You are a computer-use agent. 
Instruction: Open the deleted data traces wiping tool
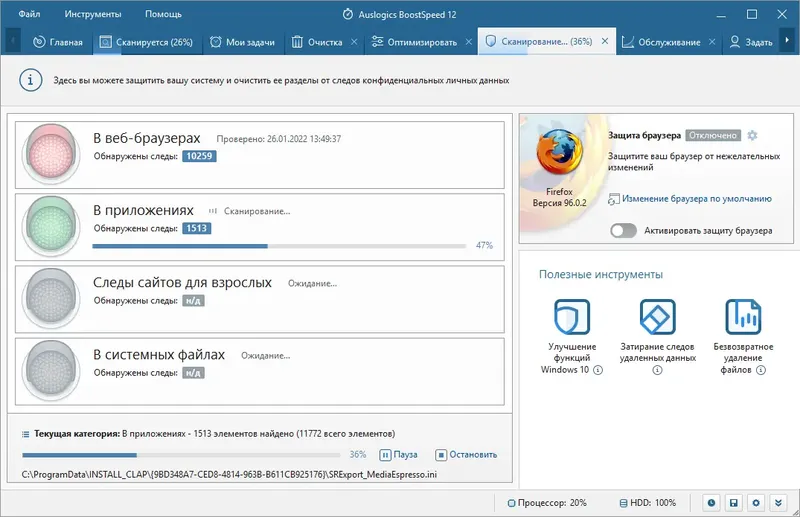(658, 316)
